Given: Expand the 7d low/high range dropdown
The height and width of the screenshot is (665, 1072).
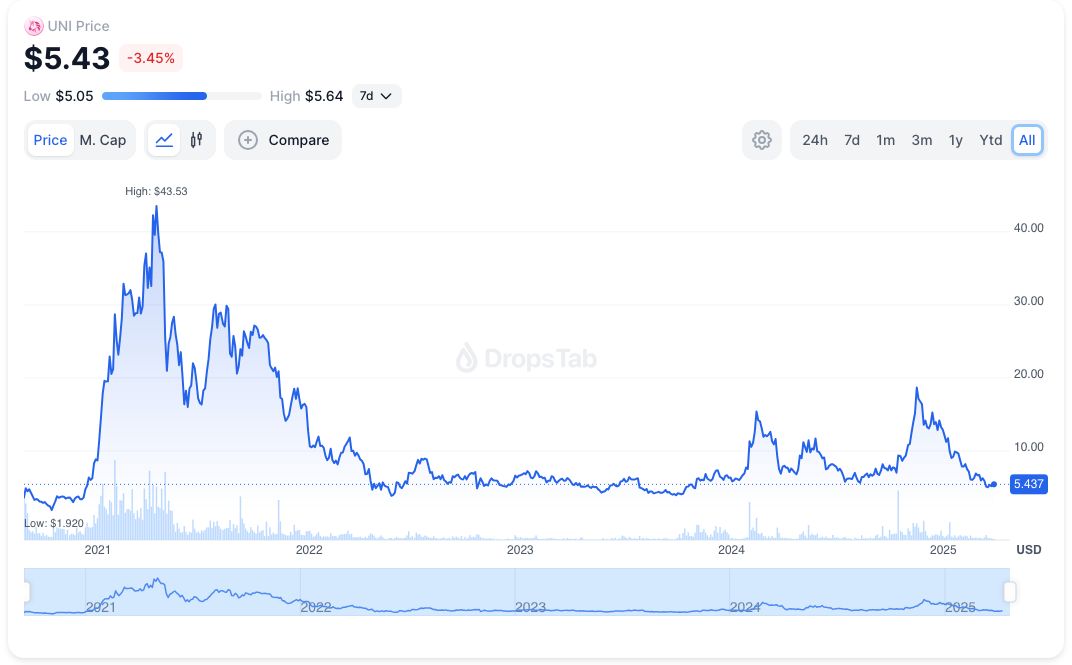Looking at the screenshot, I should pos(378,96).
